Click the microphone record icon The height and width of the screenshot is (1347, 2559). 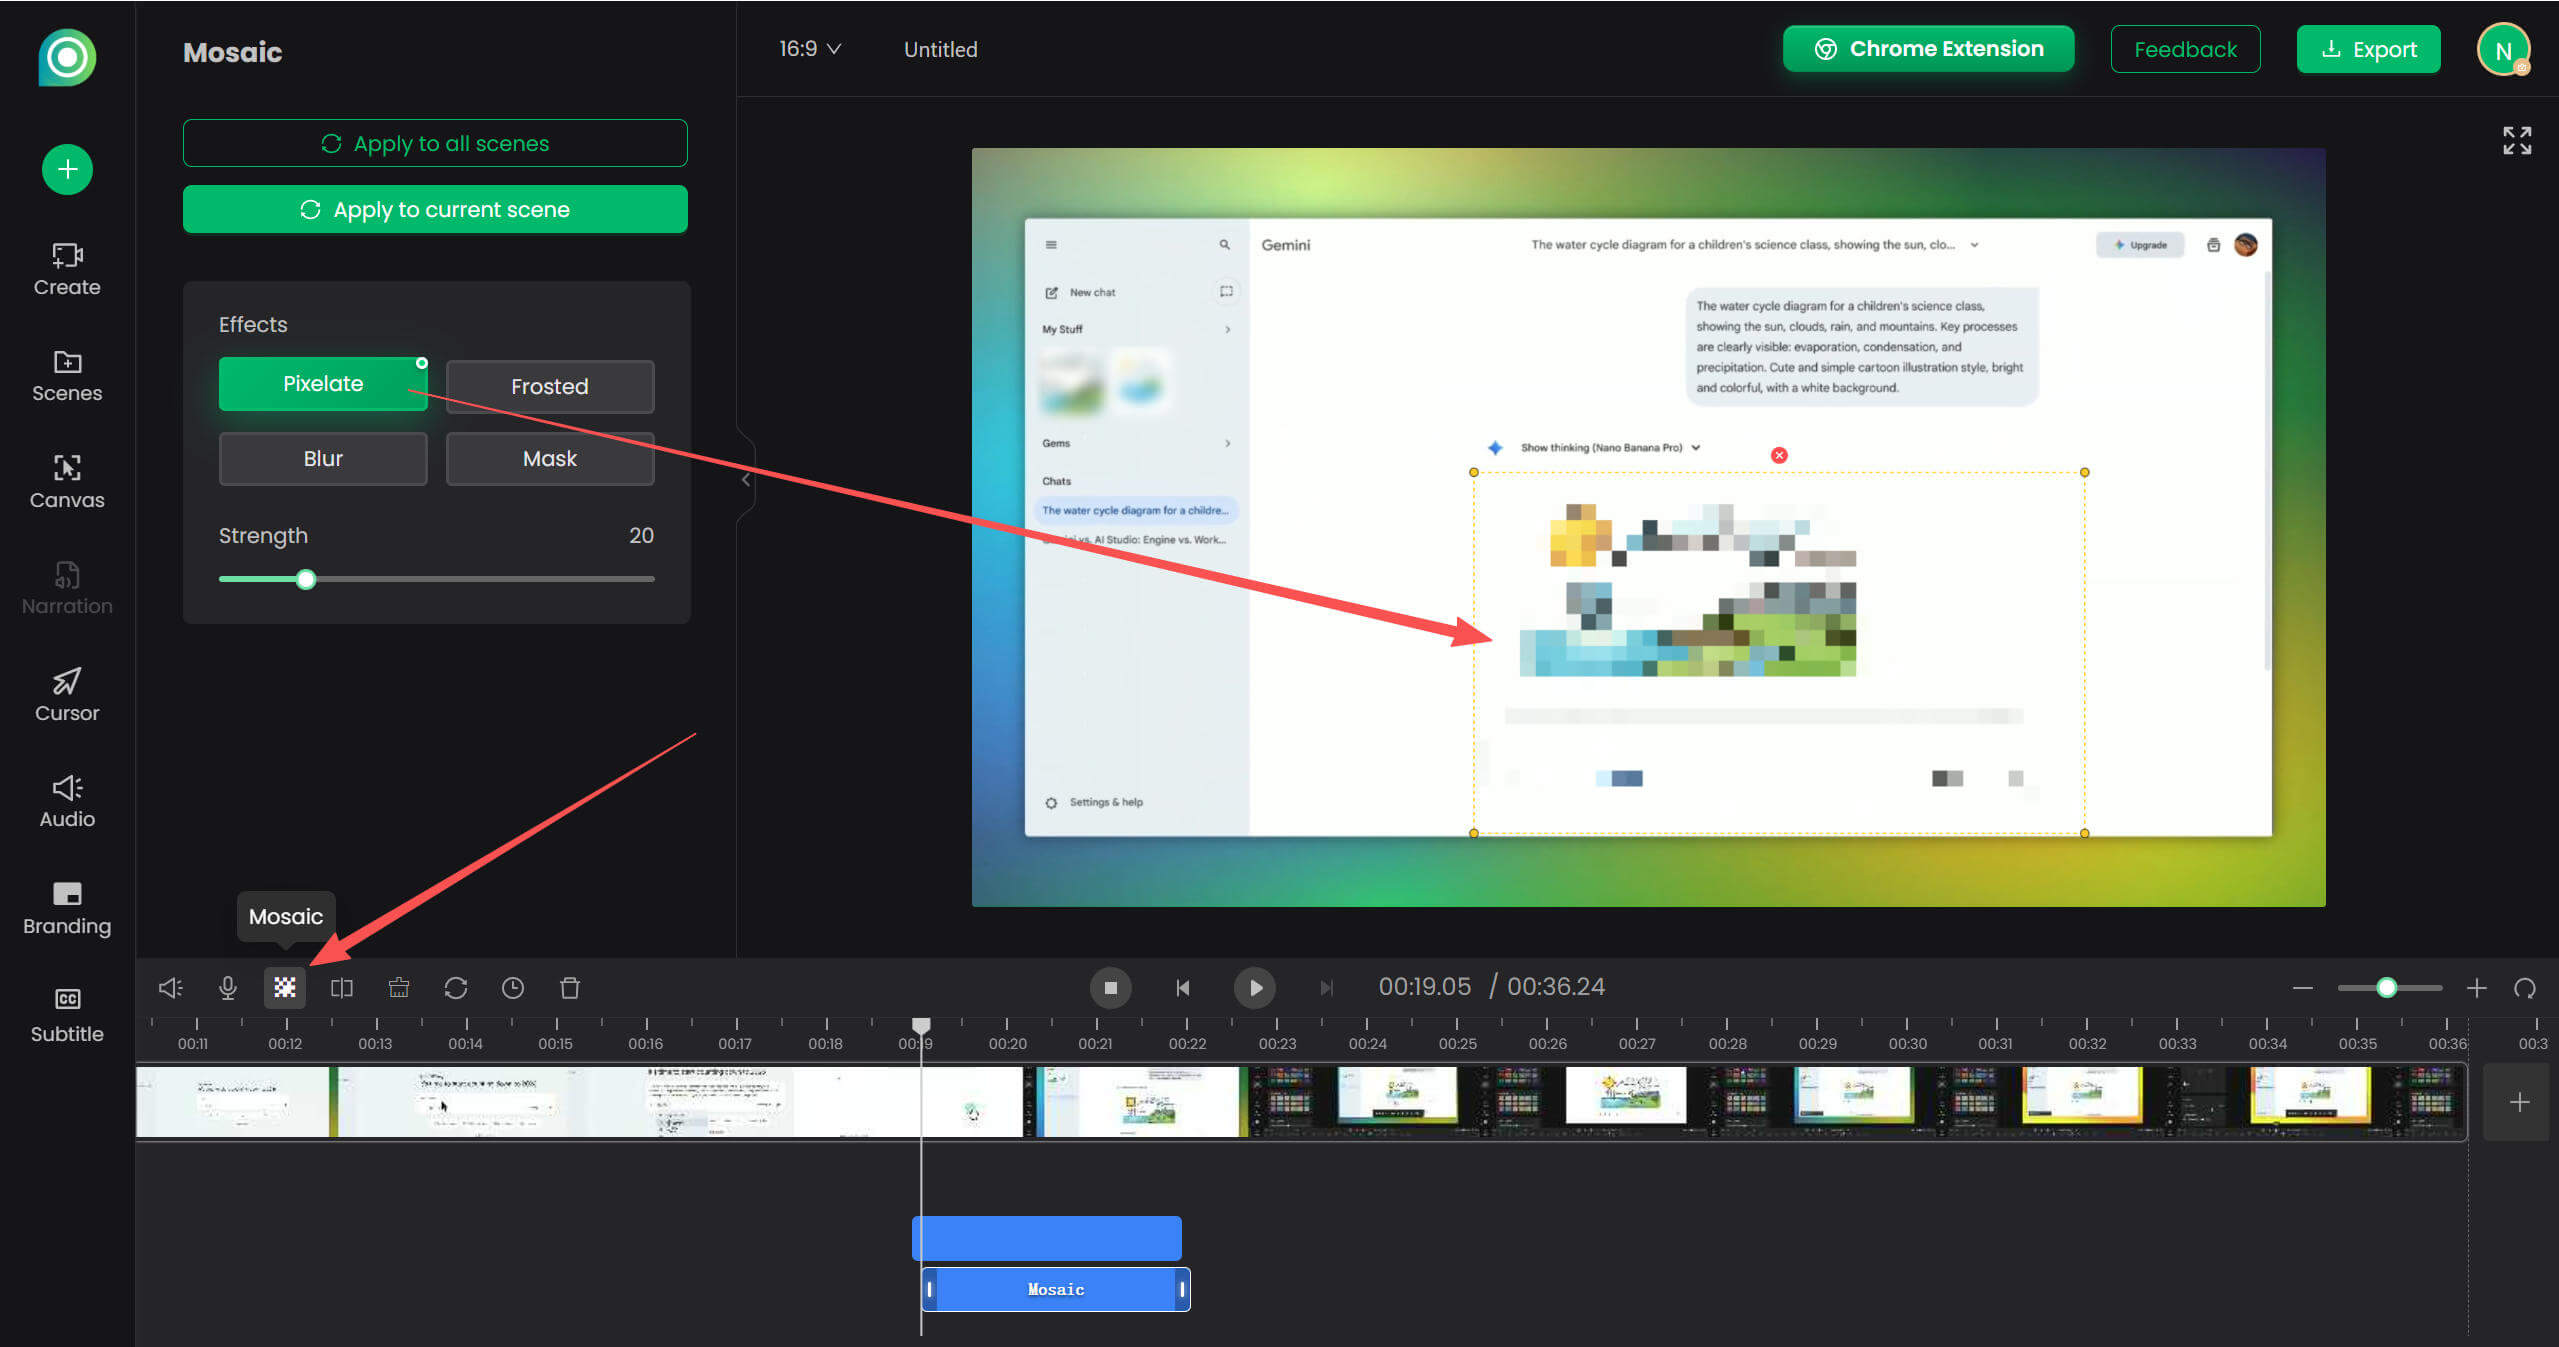point(228,988)
